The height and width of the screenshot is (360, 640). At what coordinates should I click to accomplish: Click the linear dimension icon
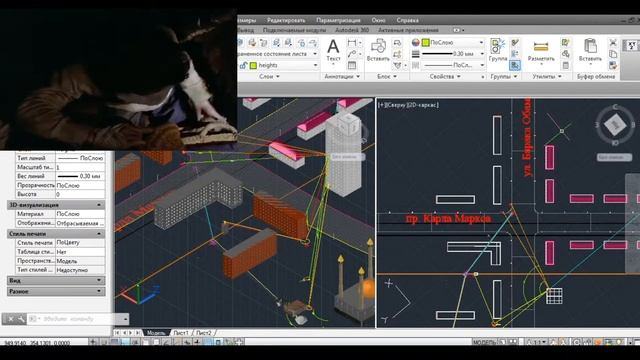pos(352,42)
